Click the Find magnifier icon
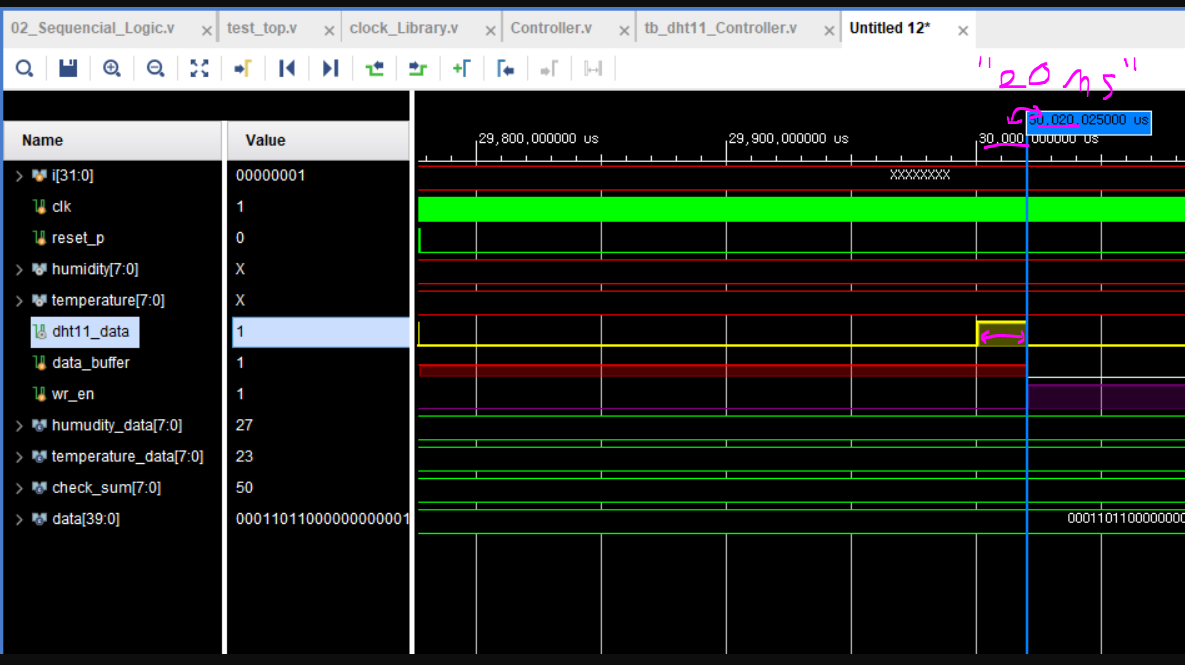This screenshot has height=665, width=1185. coord(24,68)
